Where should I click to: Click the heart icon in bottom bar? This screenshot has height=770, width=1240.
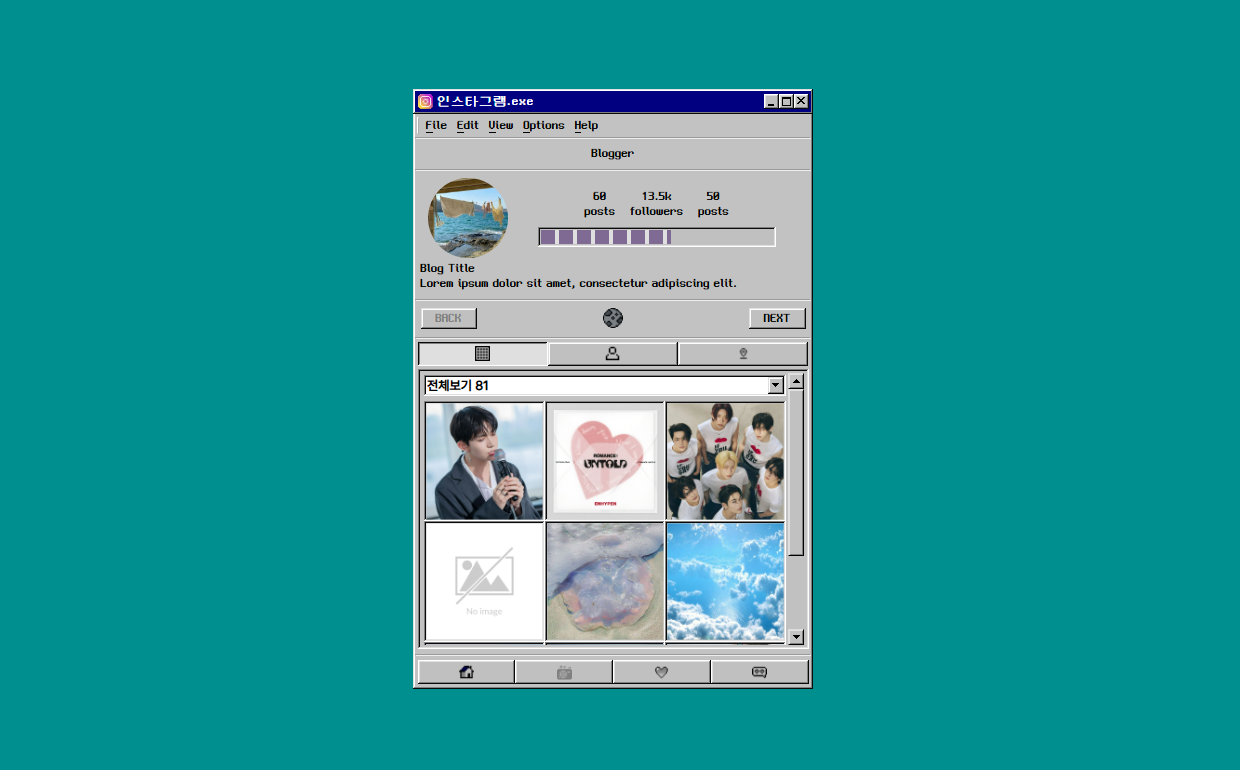coord(661,672)
